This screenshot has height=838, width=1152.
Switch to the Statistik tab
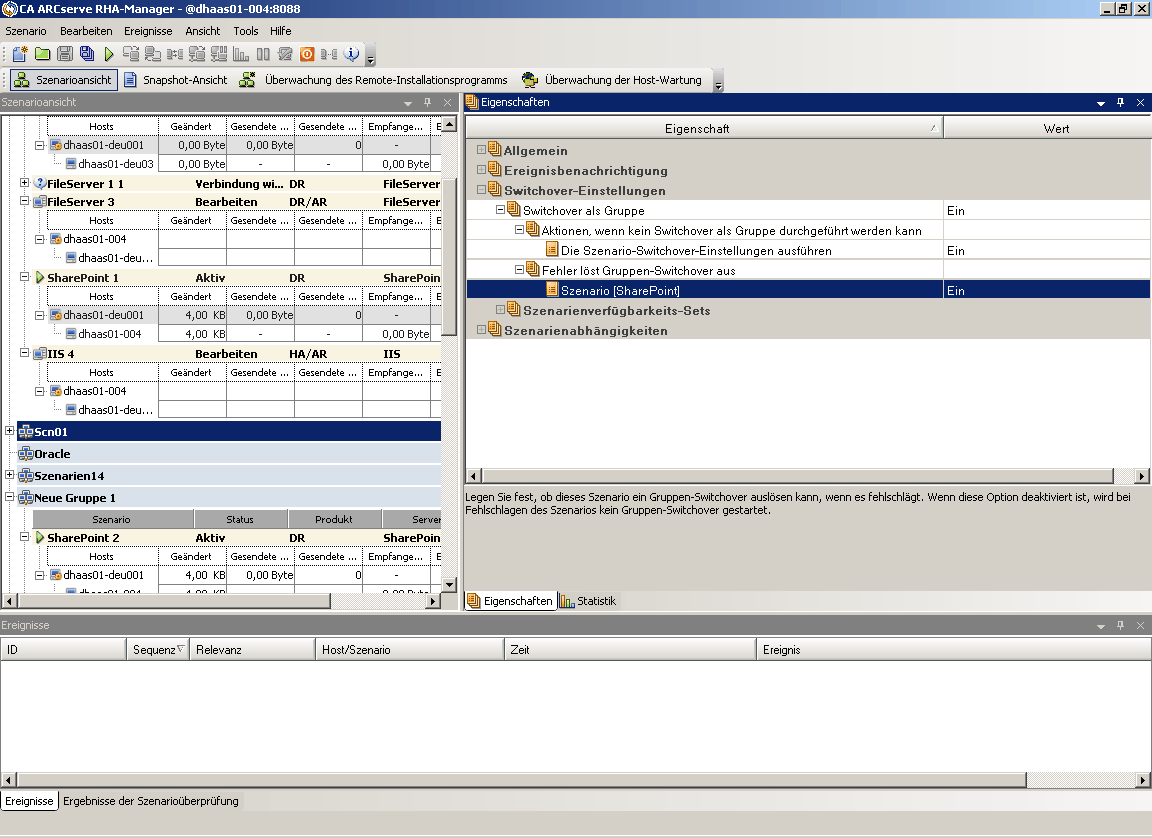point(589,601)
